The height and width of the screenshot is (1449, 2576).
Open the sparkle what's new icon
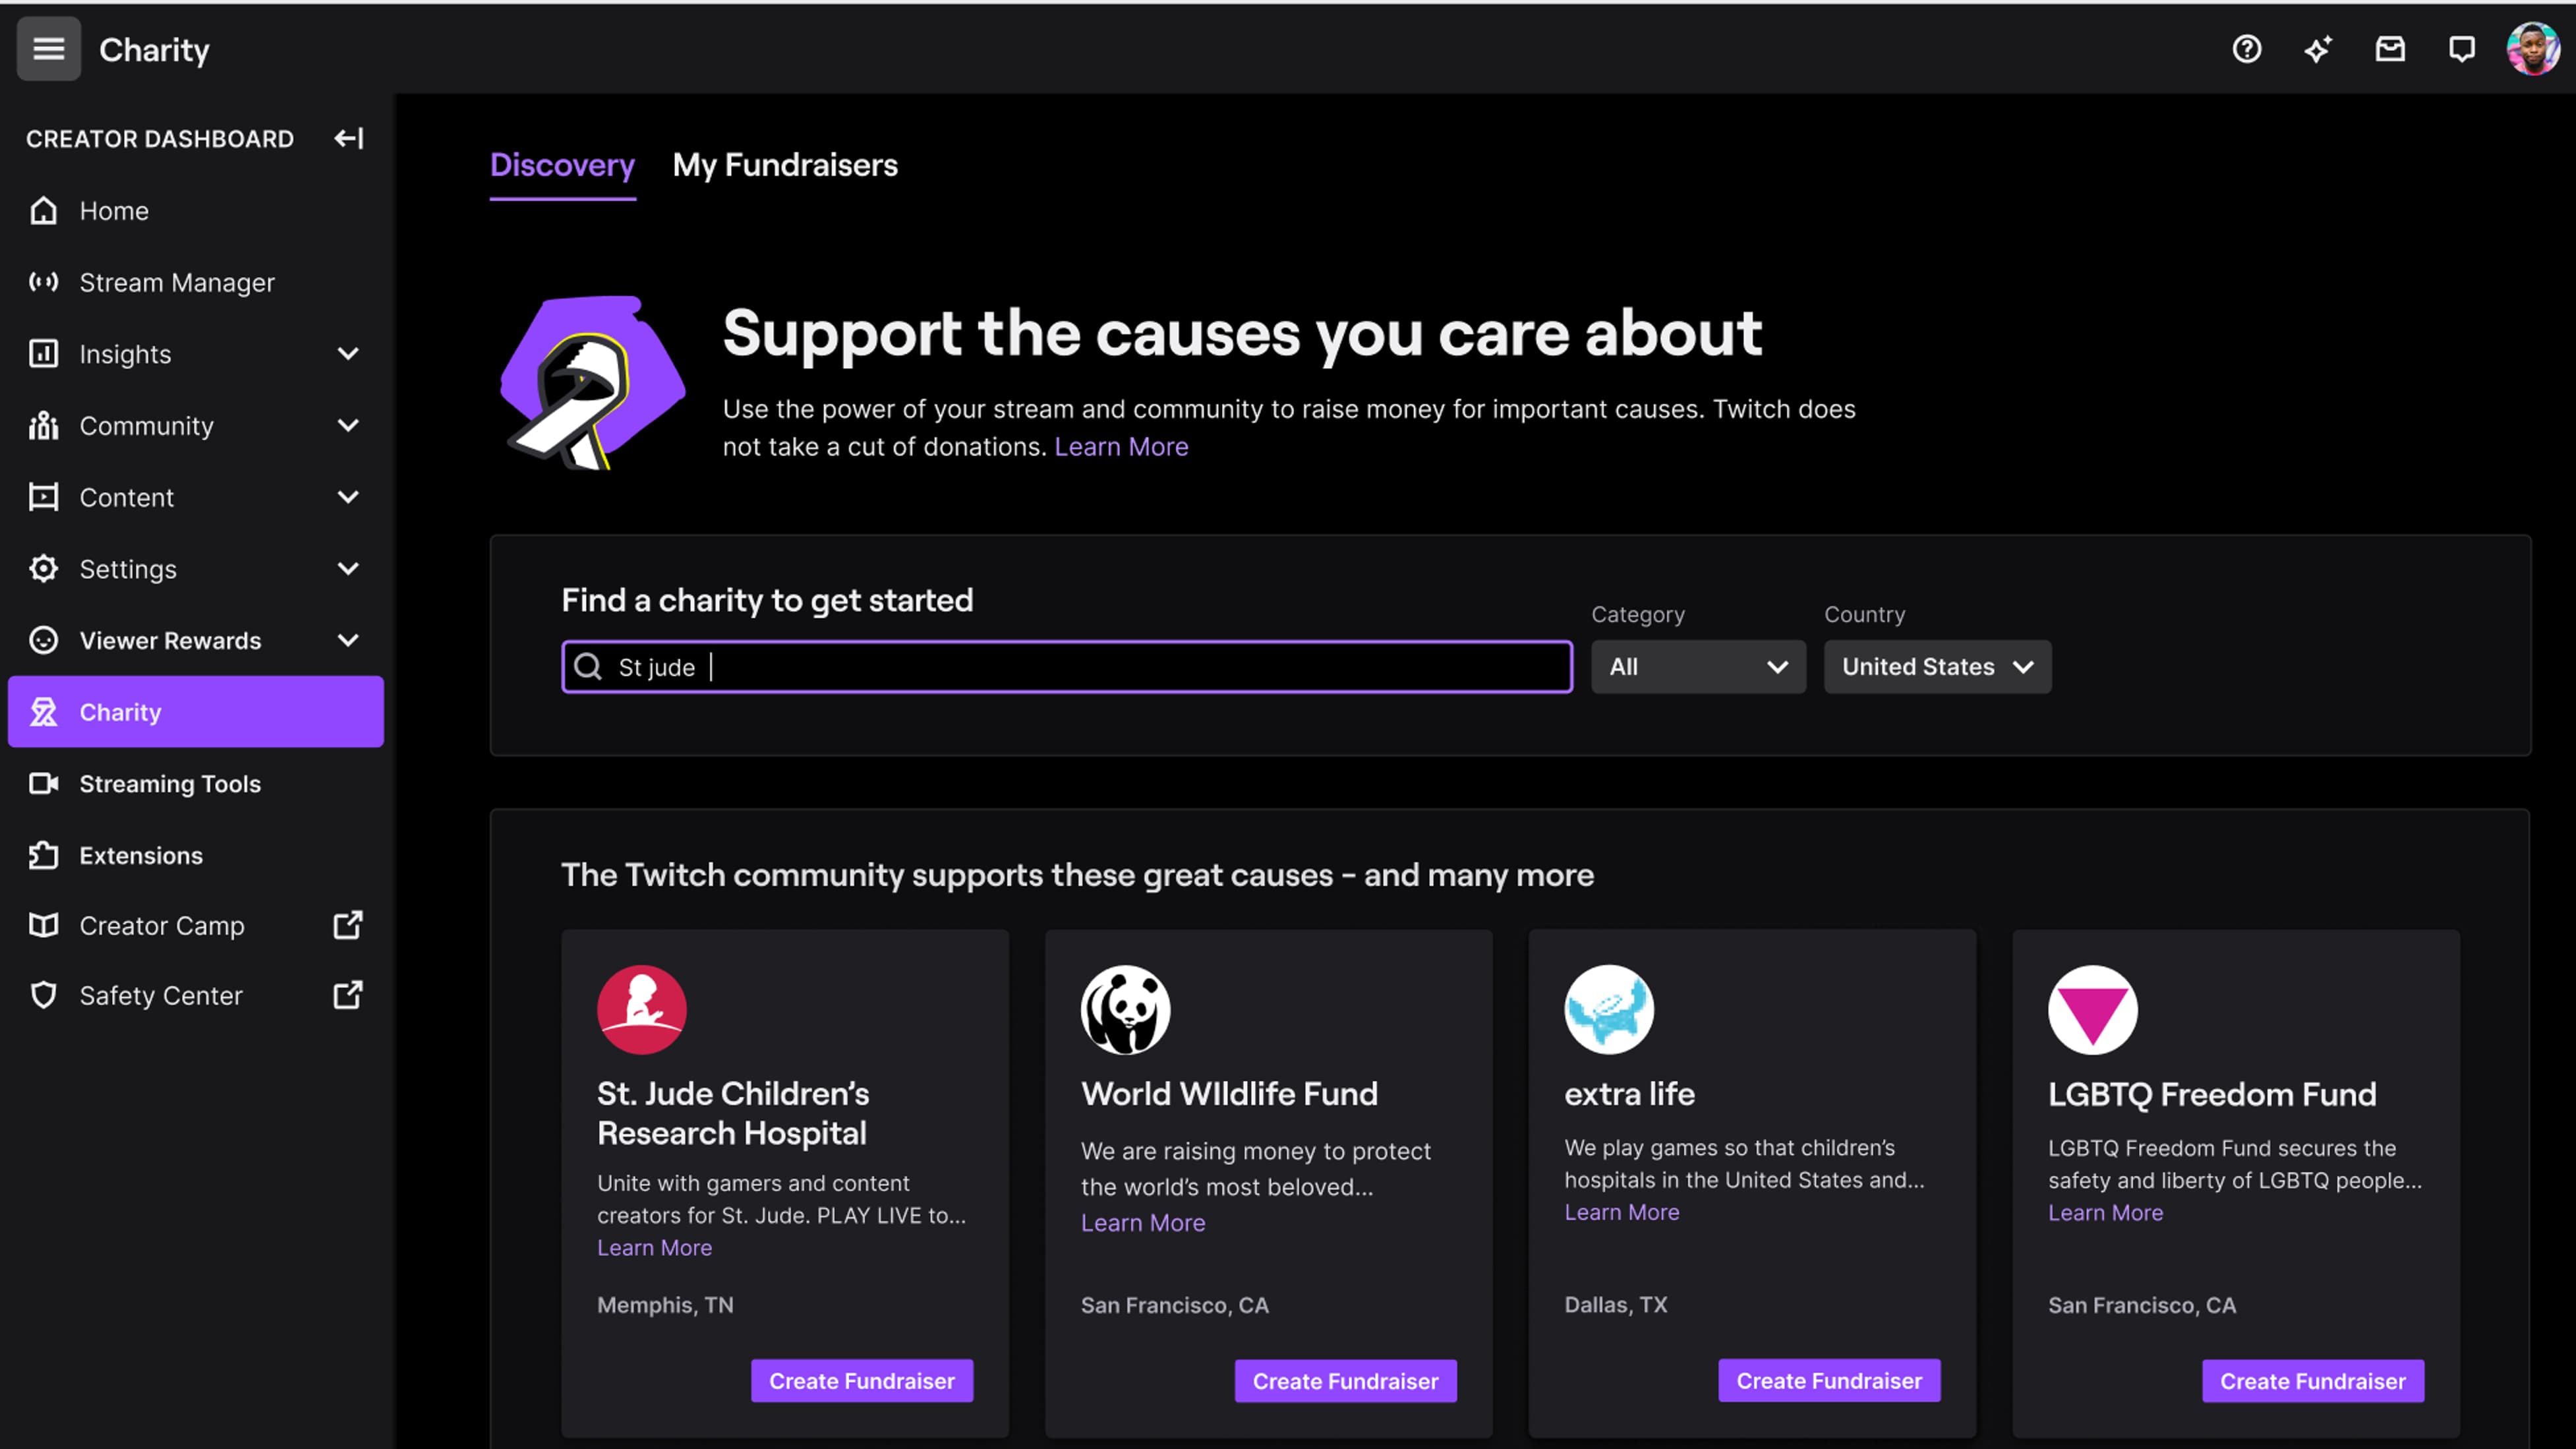[x=2318, y=49]
